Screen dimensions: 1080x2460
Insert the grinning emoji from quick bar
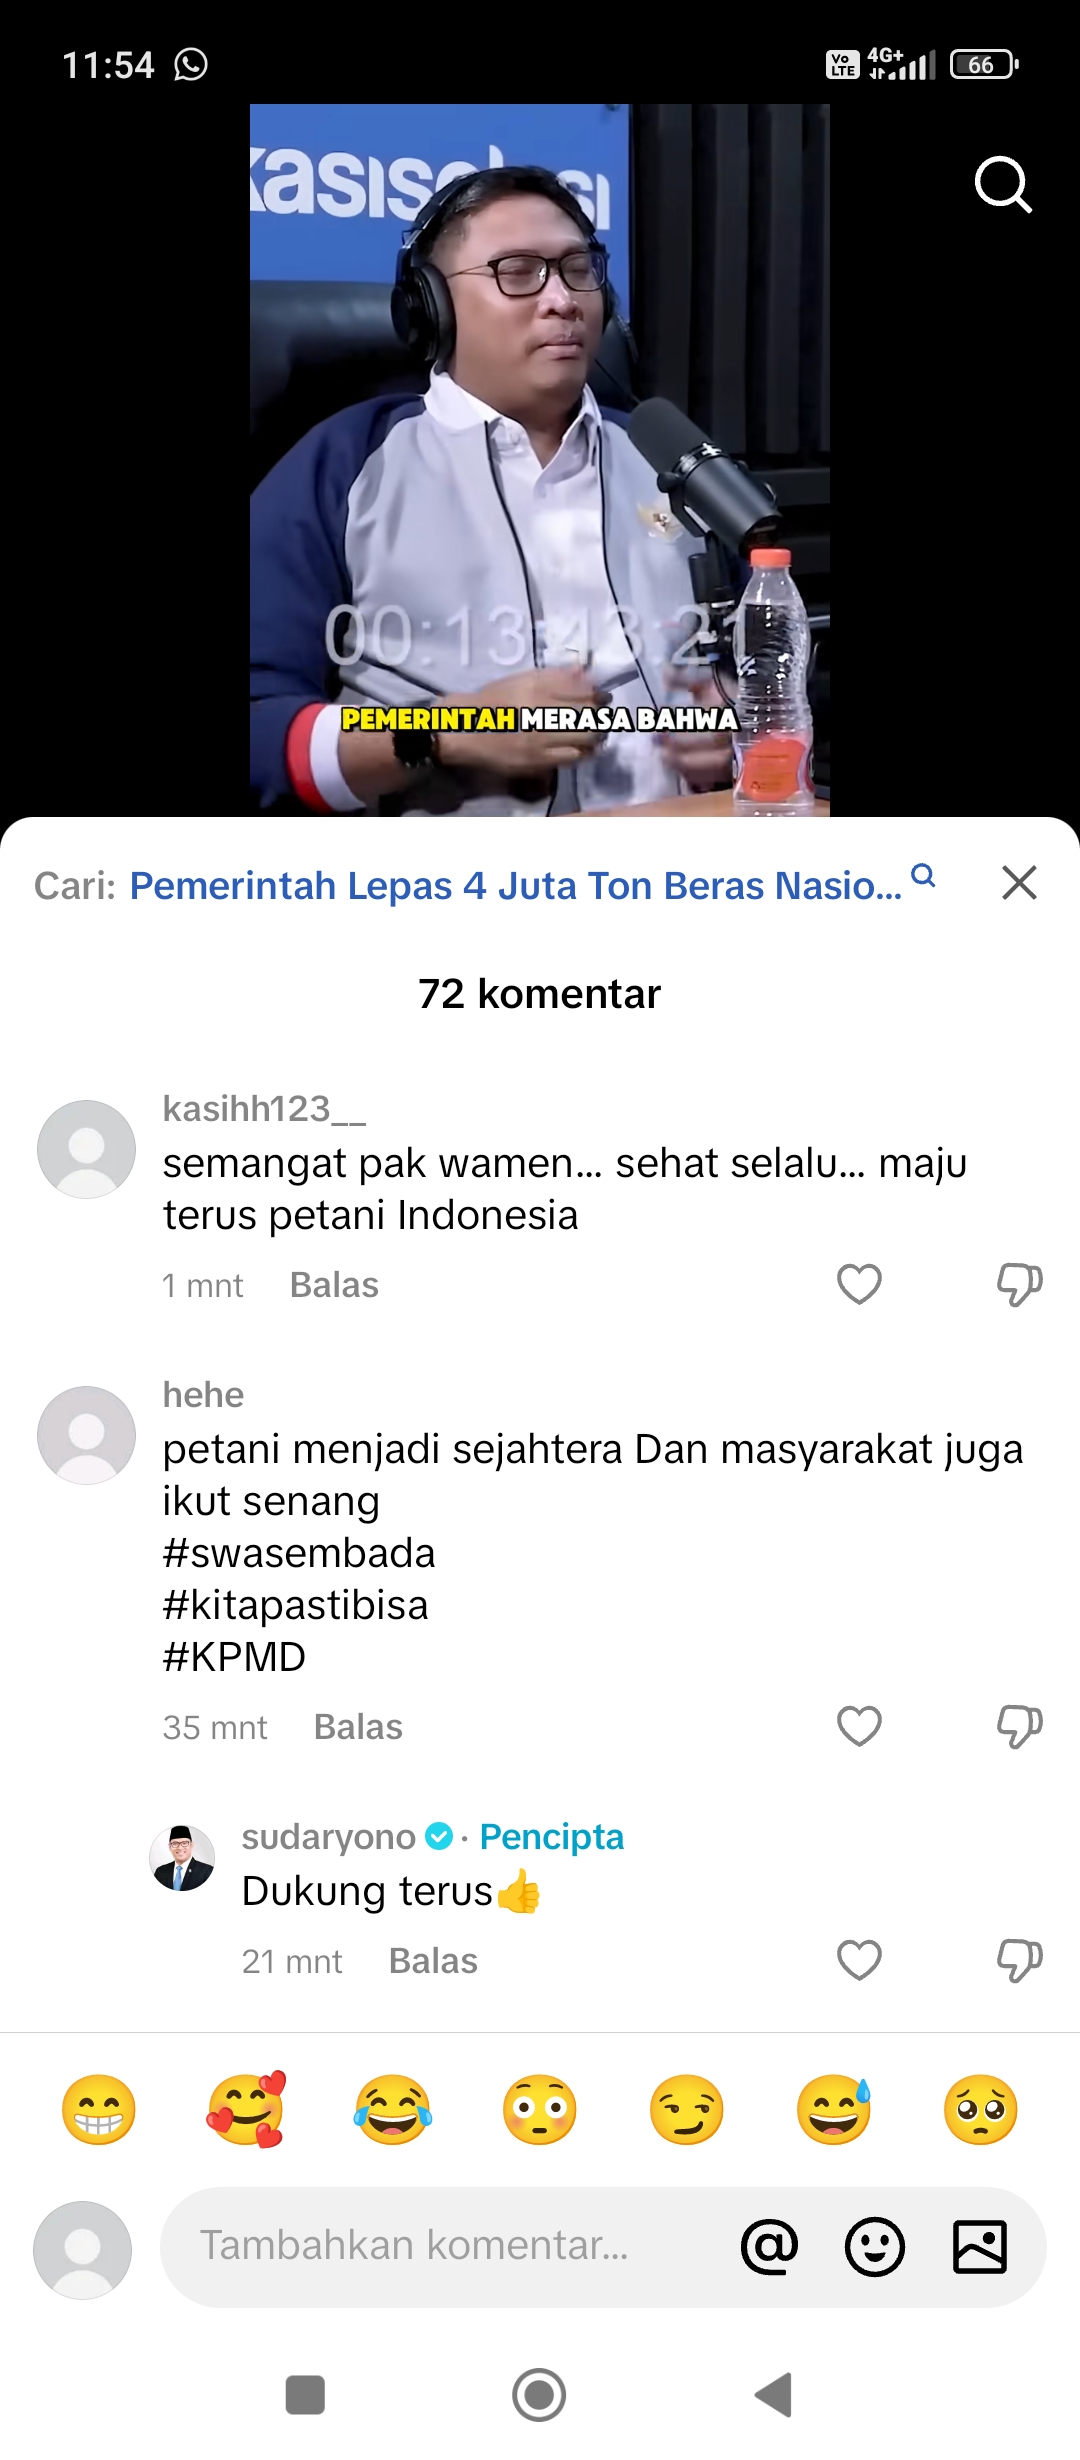98,2110
